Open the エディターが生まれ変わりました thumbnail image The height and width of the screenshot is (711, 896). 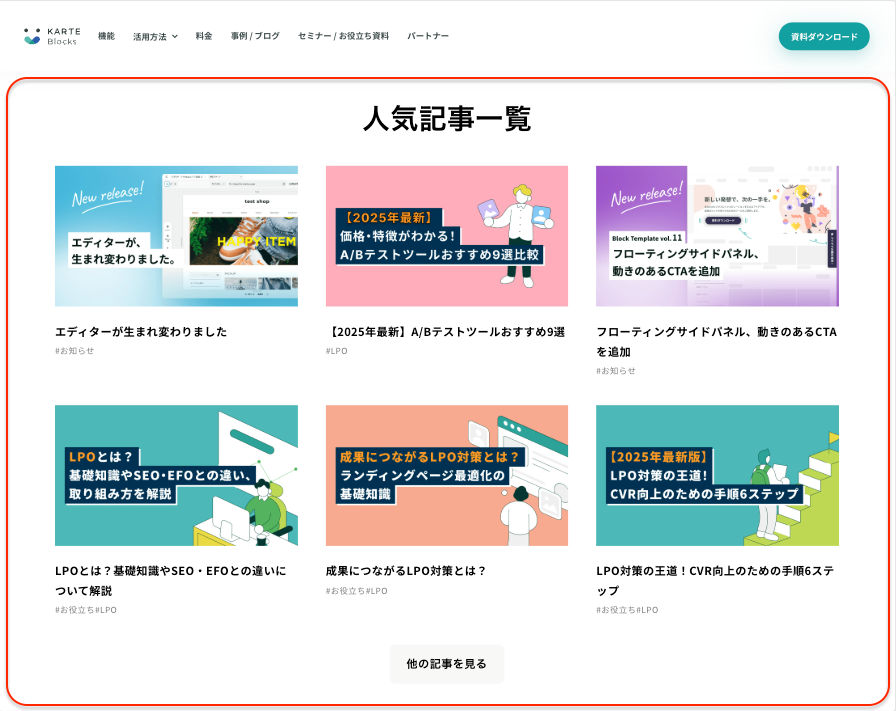point(176,236)
